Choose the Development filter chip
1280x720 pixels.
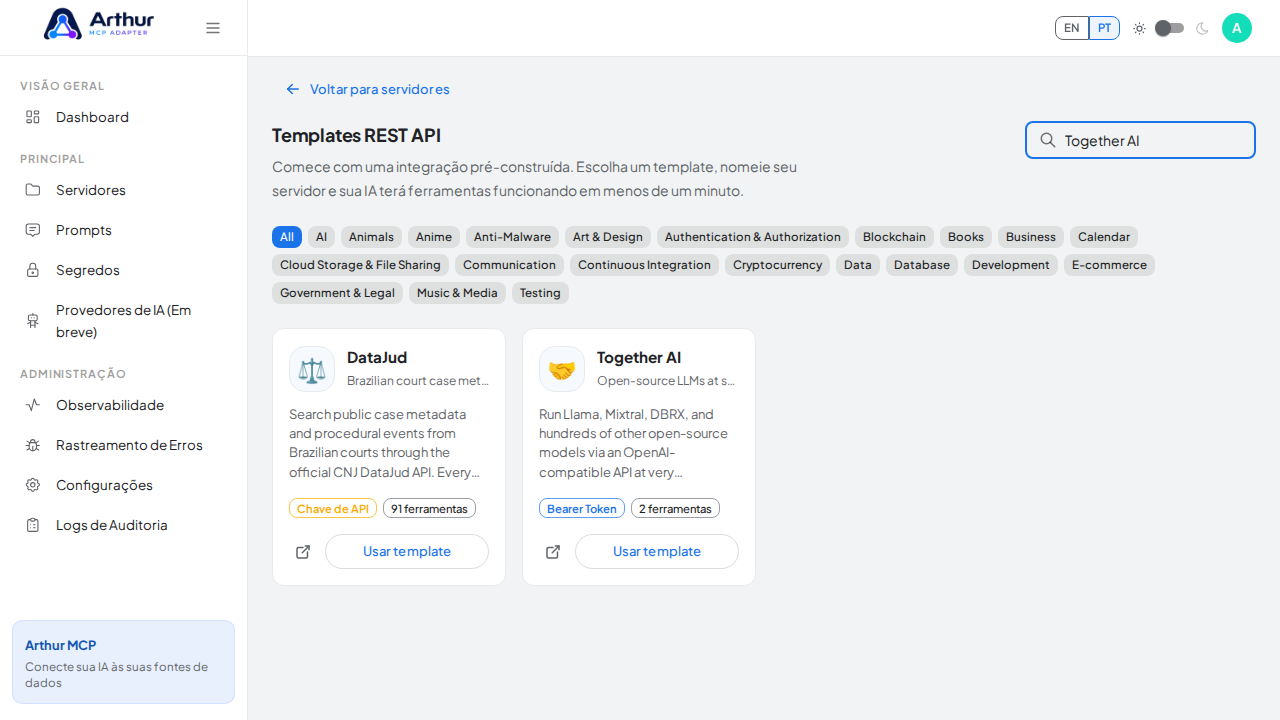click(x=1011, y=265)
